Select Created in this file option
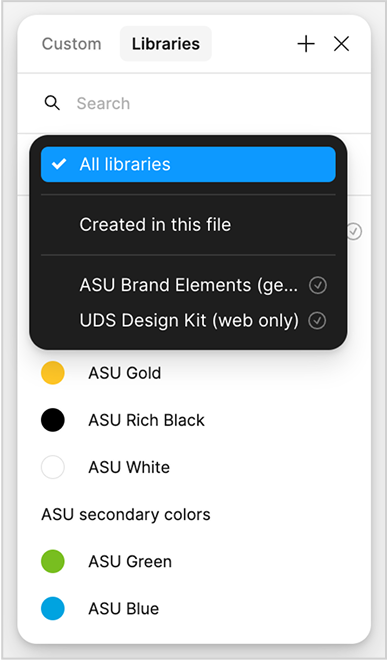 pos(188,224)
